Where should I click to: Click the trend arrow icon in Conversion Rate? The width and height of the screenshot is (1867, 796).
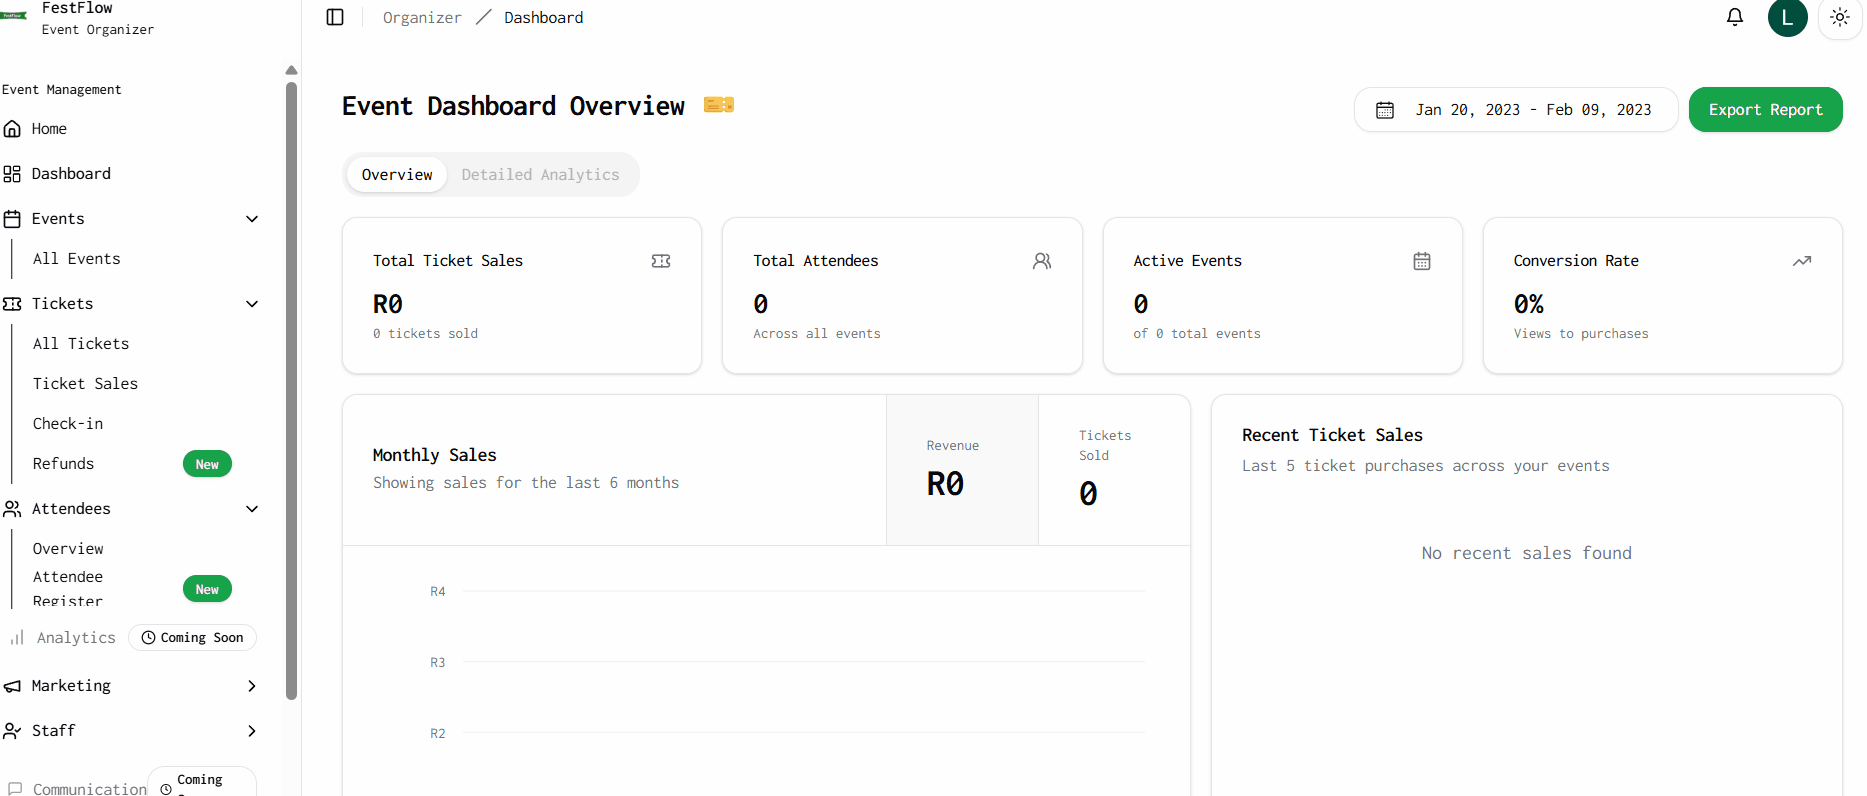1801,261
